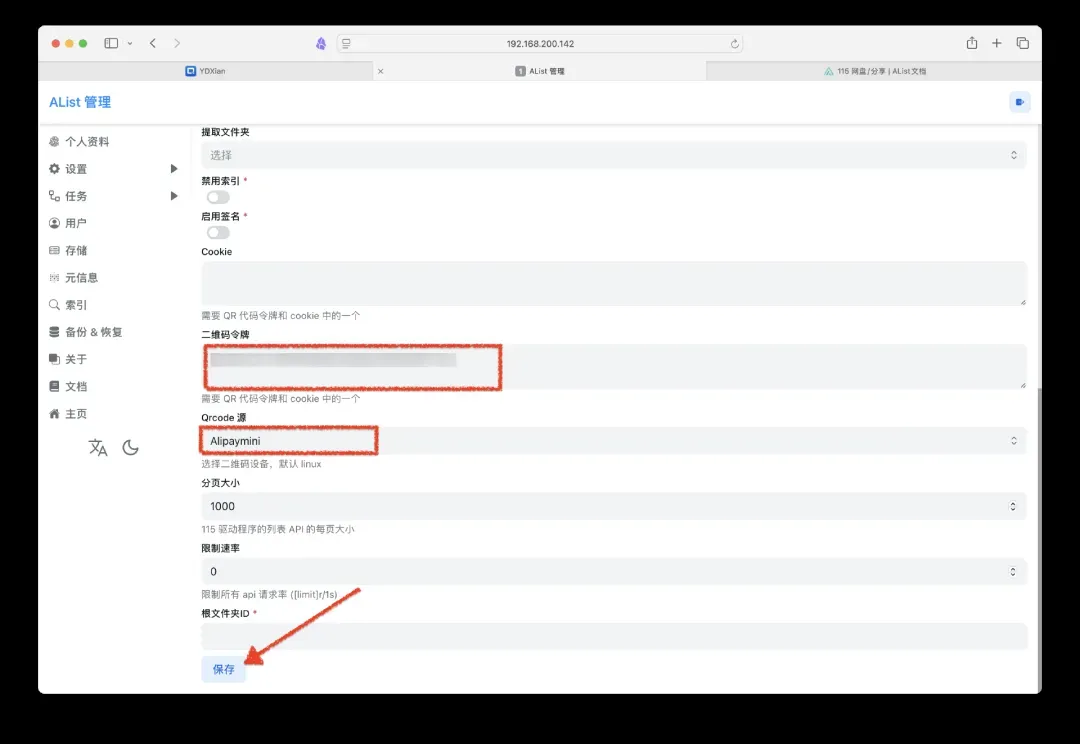Open the Qrcode 源 Alipaymini dropdown
1080x744 pixels.
tap(614, 441)
